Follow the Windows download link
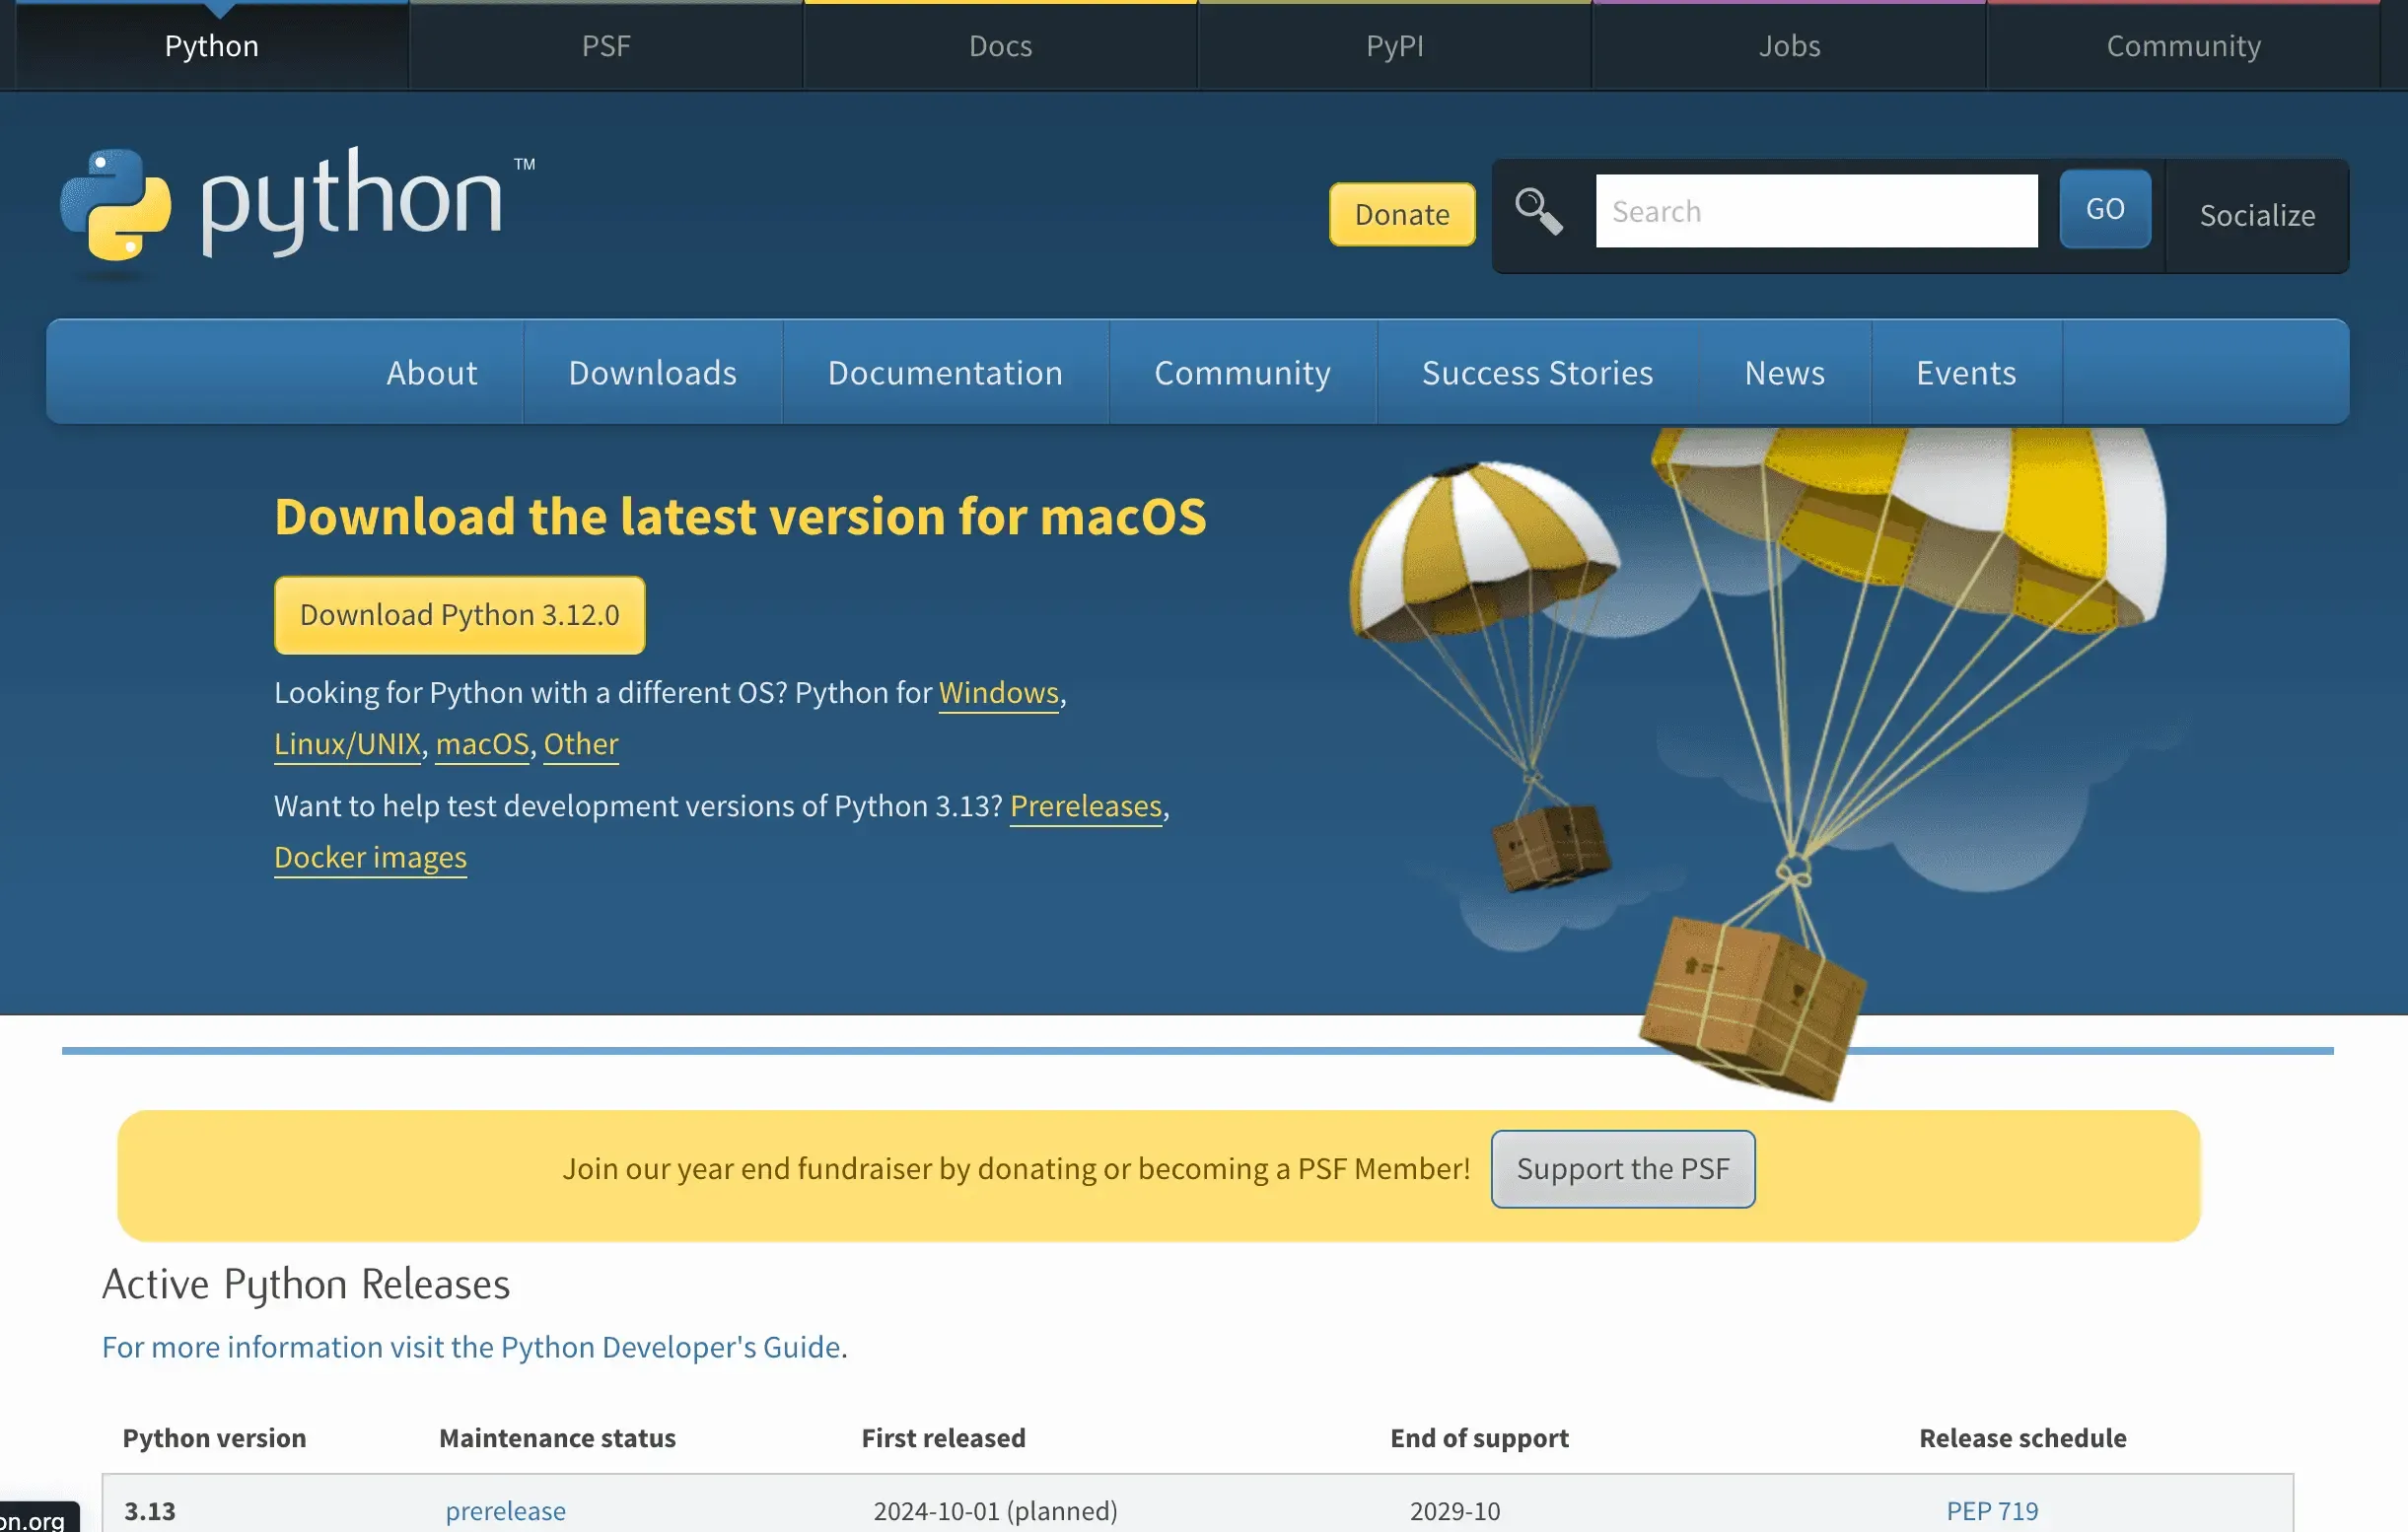 pyautogui.click(x=997, y=692)
